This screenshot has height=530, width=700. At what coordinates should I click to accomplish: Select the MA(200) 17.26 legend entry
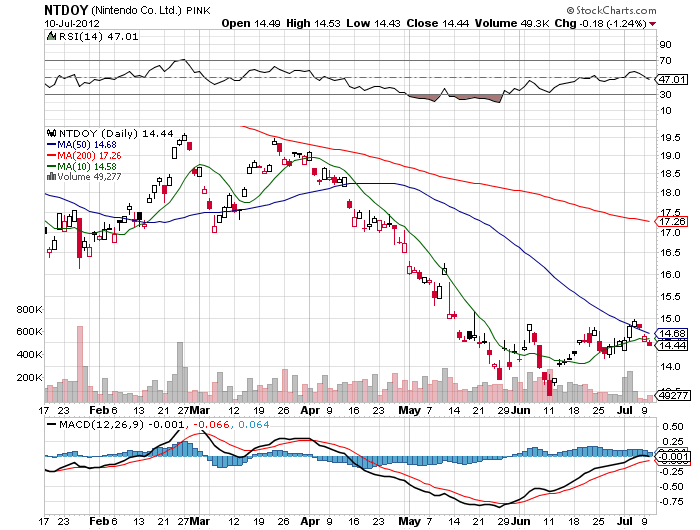click(84, 155)
